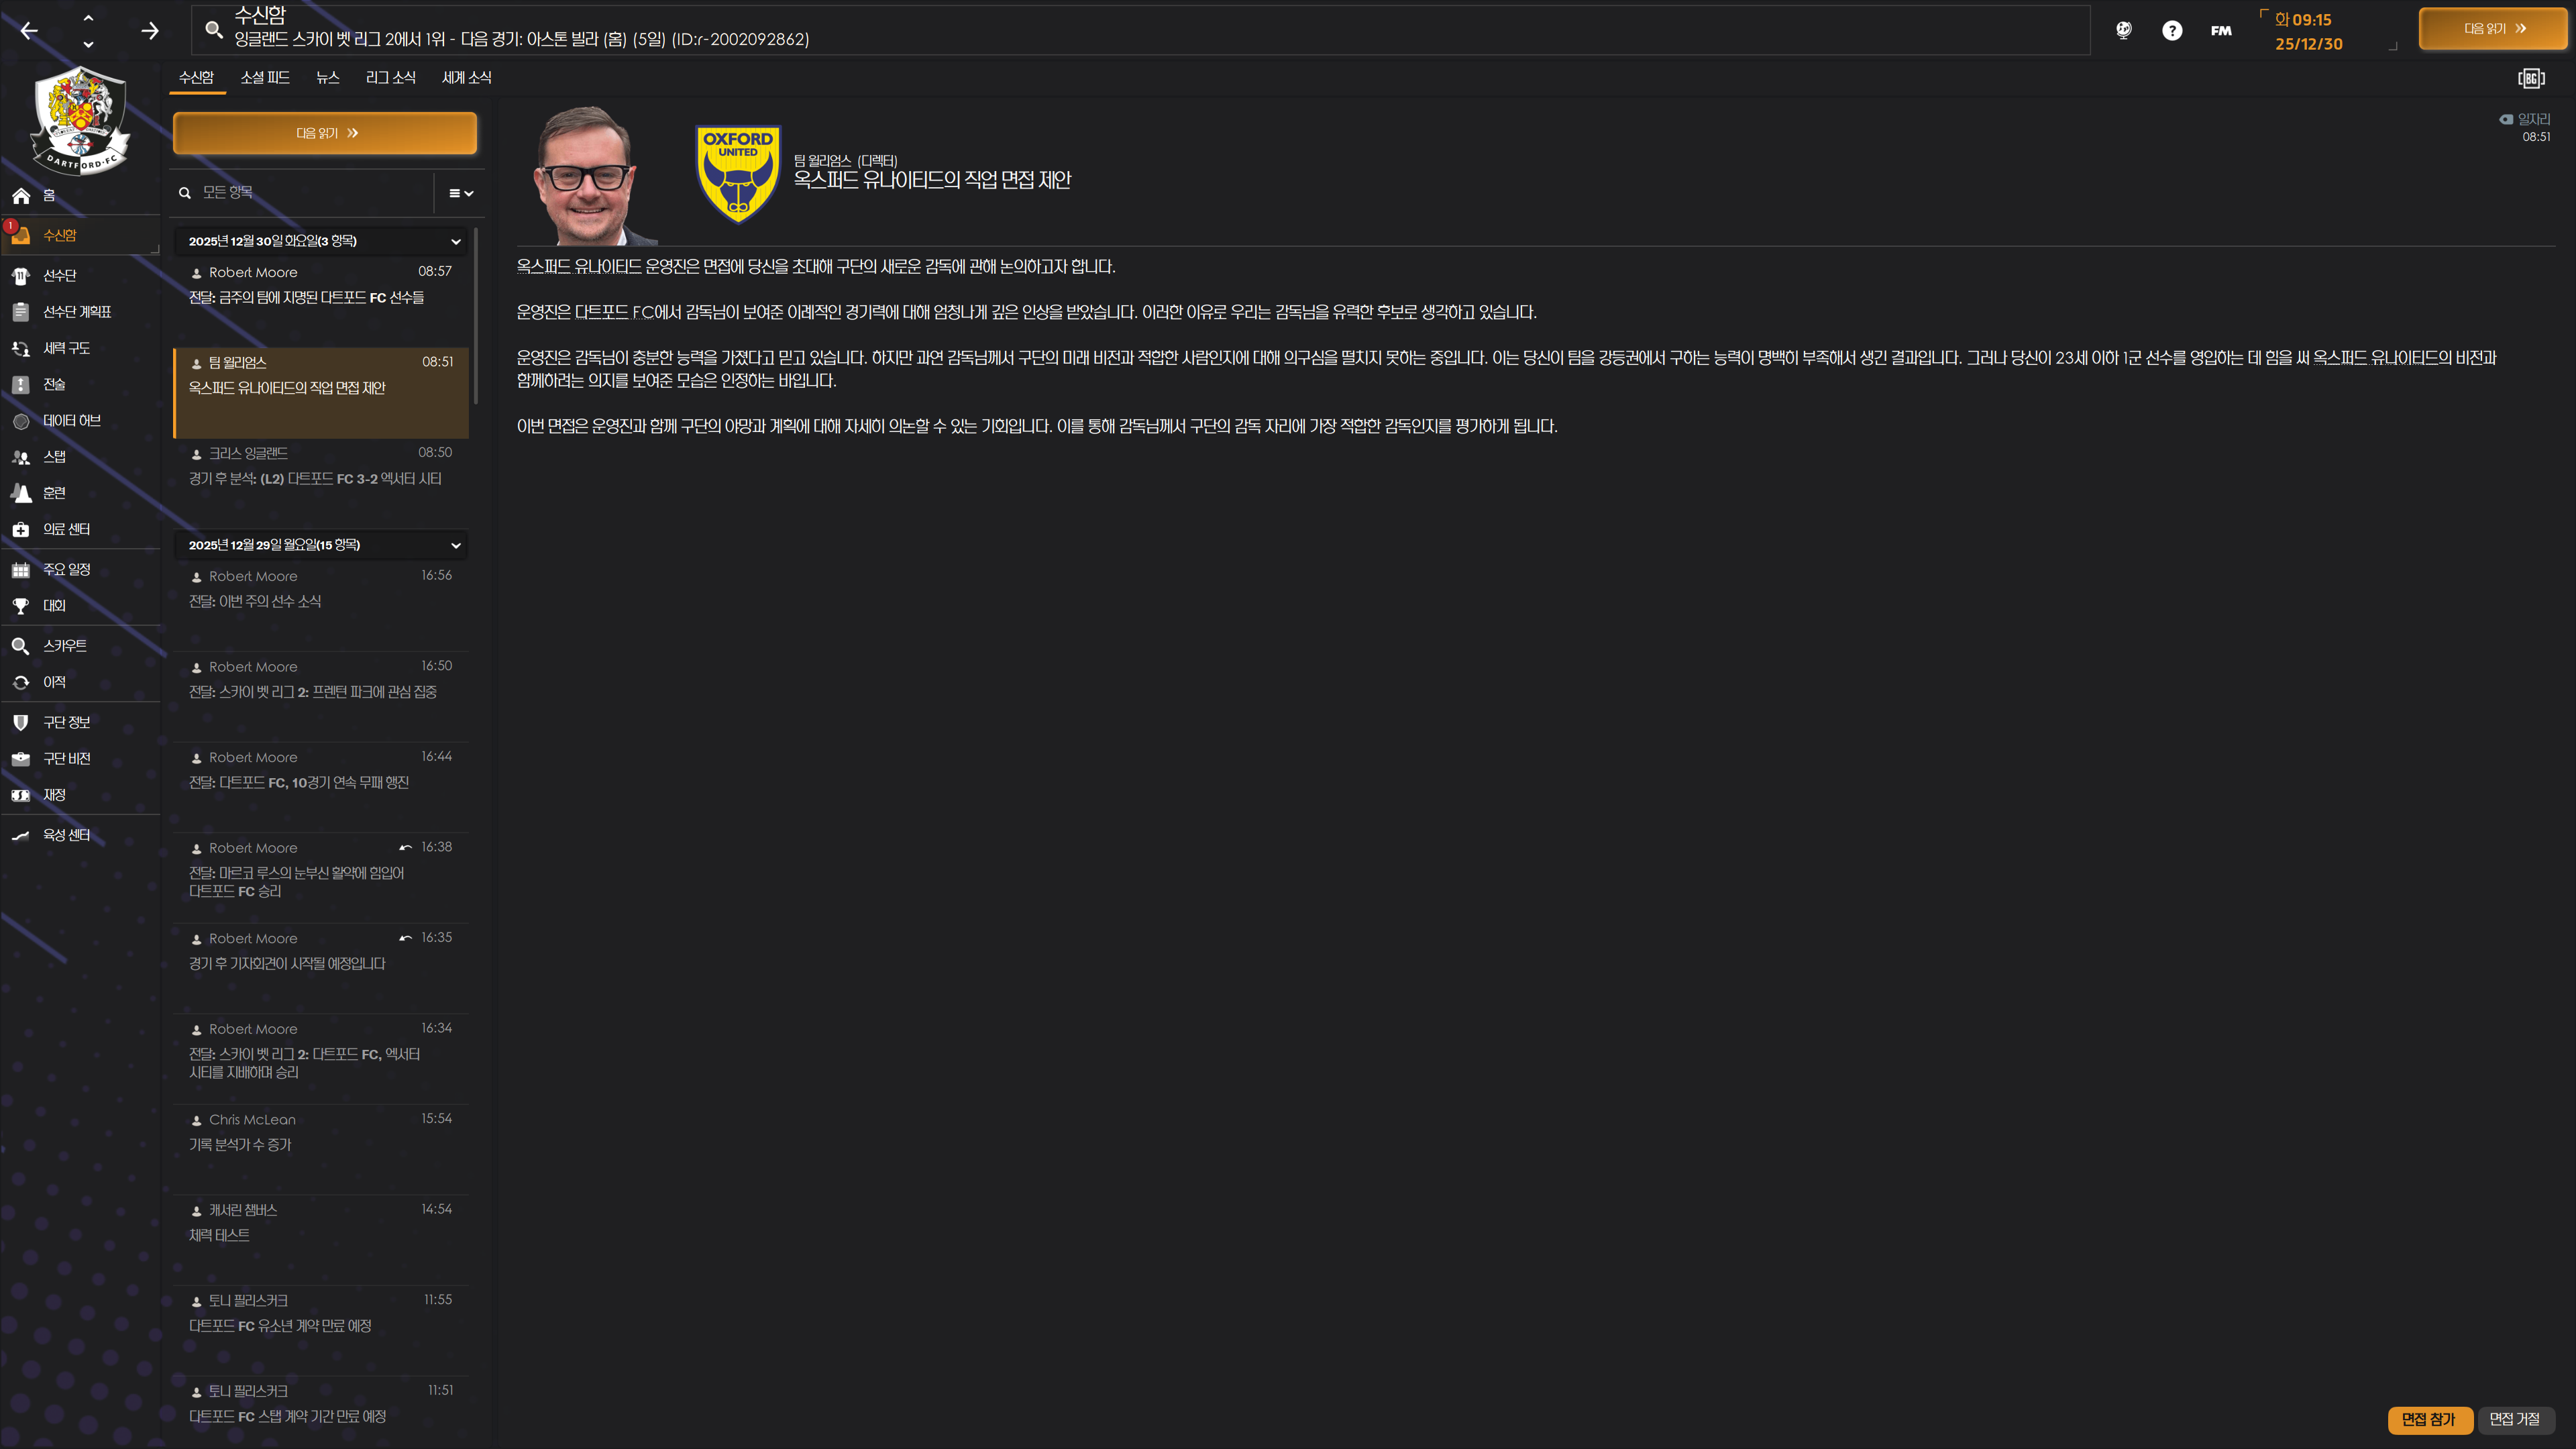This screenshot has height=1449, width=2576.
Task: Open the 대회 trophy sidebar icon
Action: [x=21, y=606]
